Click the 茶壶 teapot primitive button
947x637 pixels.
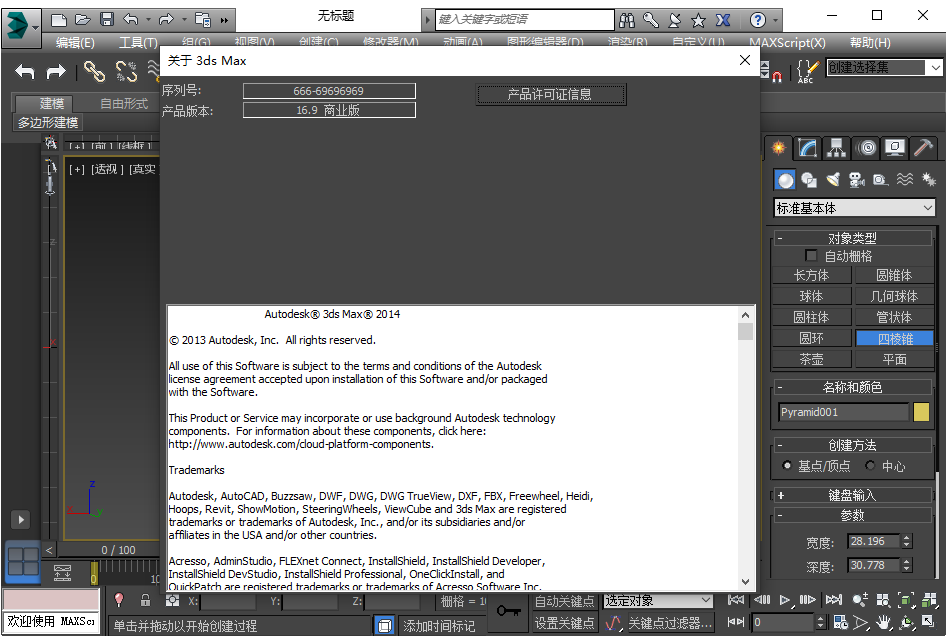(812, 359)
